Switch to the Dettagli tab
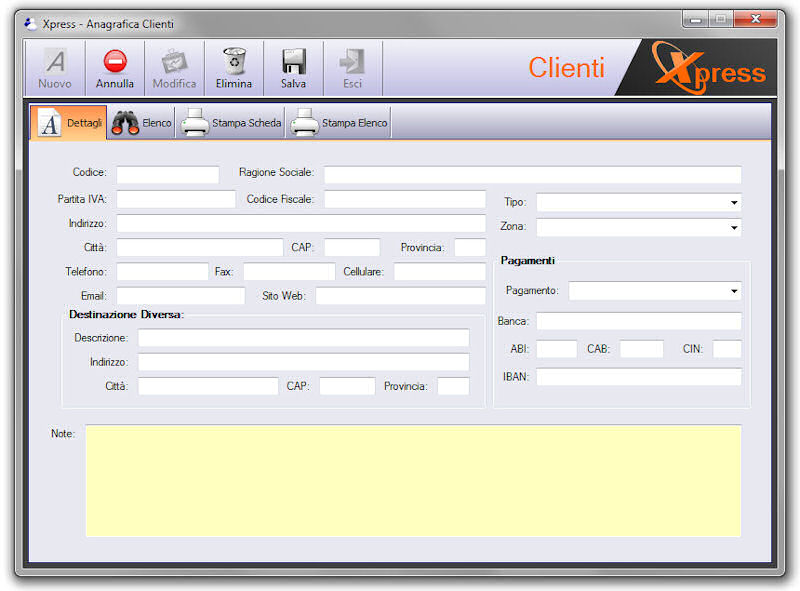800x591 pixels. click(x=66, y=122)
